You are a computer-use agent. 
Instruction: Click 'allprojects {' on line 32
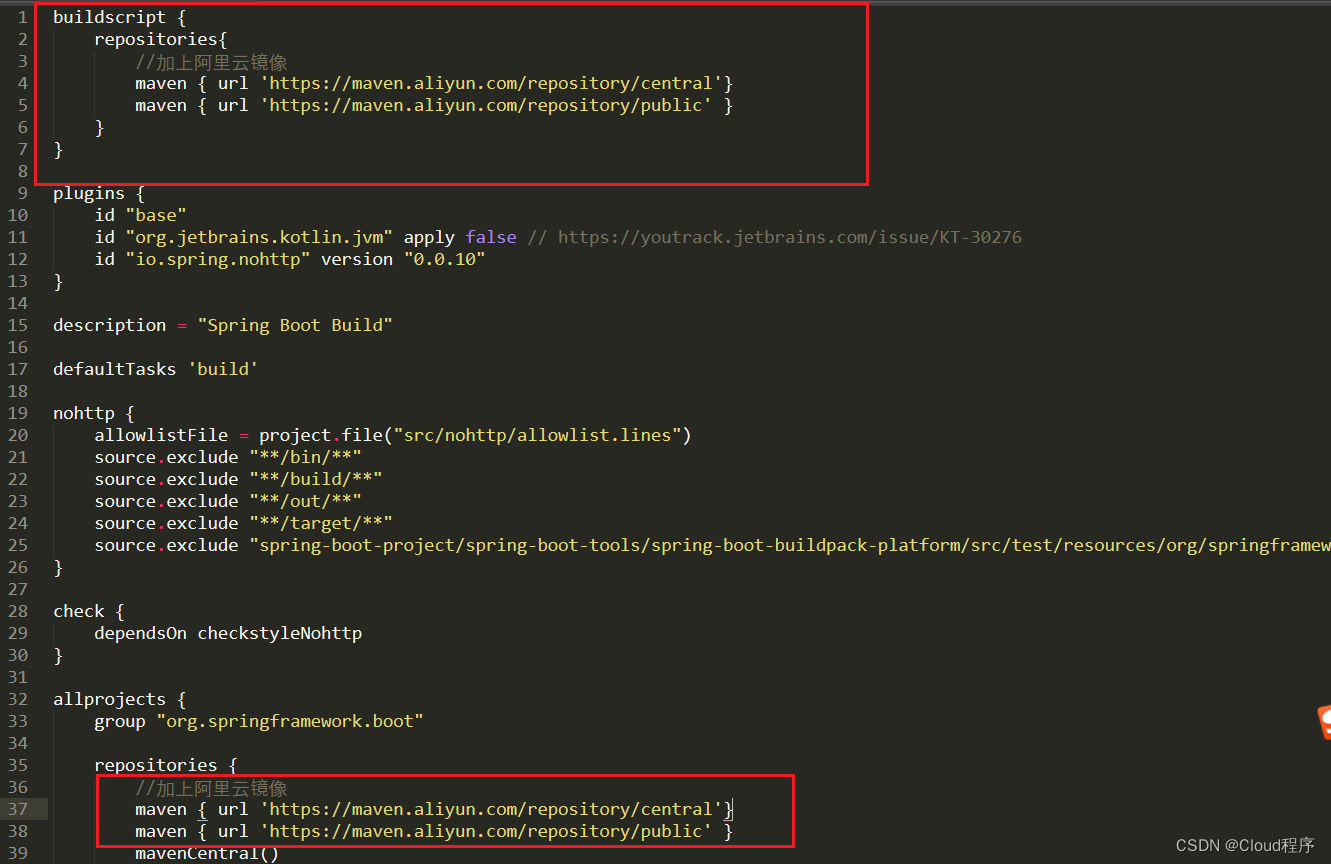click(120, 699)
